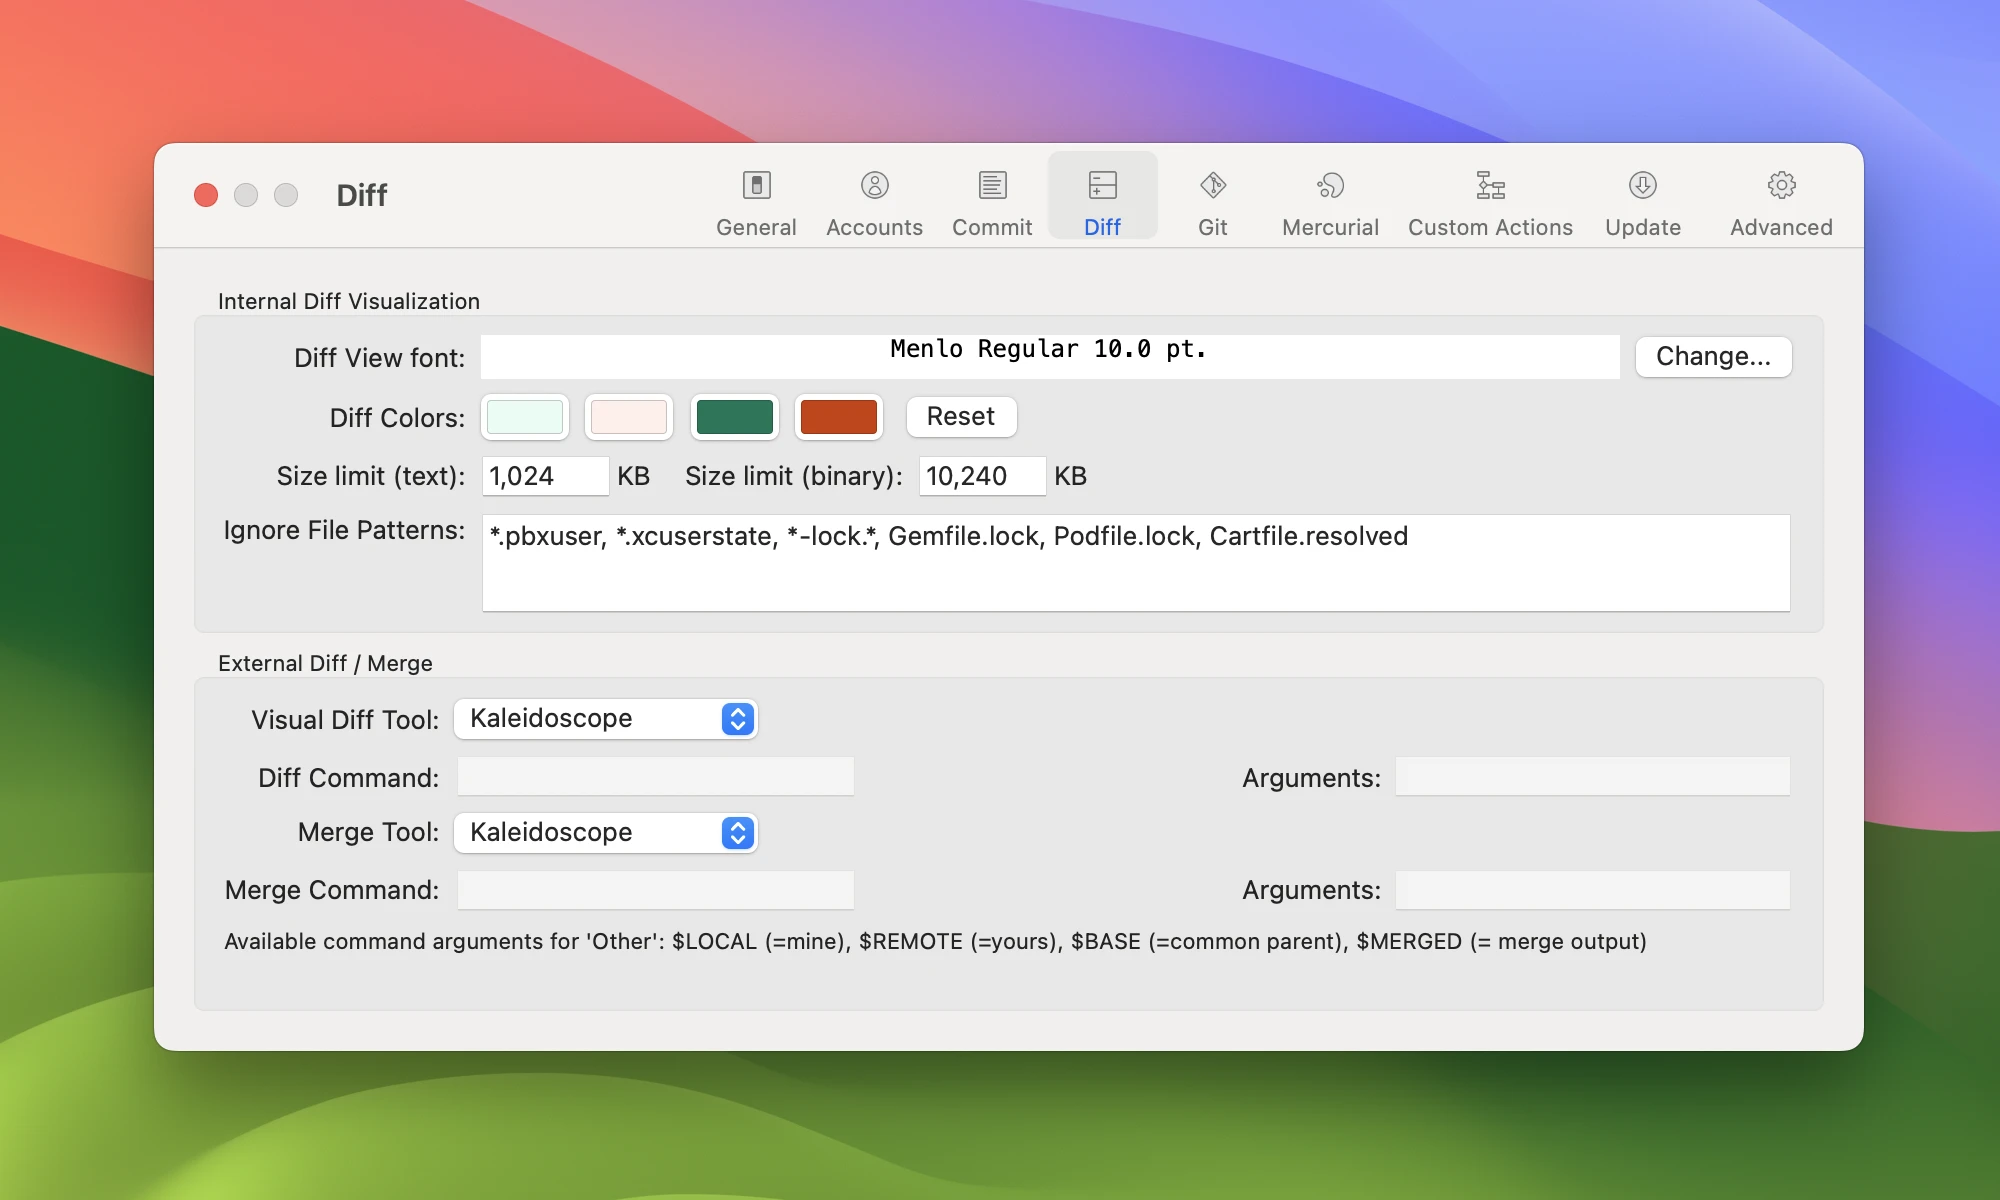Open the dark green diff color swatch
The width and height of the screenshot is (2000, 1200).
(x=734, y=417)
